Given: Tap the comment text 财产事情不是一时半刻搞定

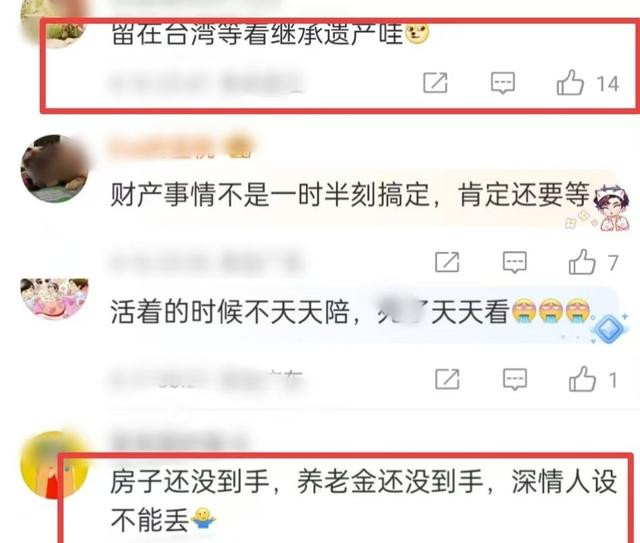Looking at the screenshot, I should click(270, 195).
